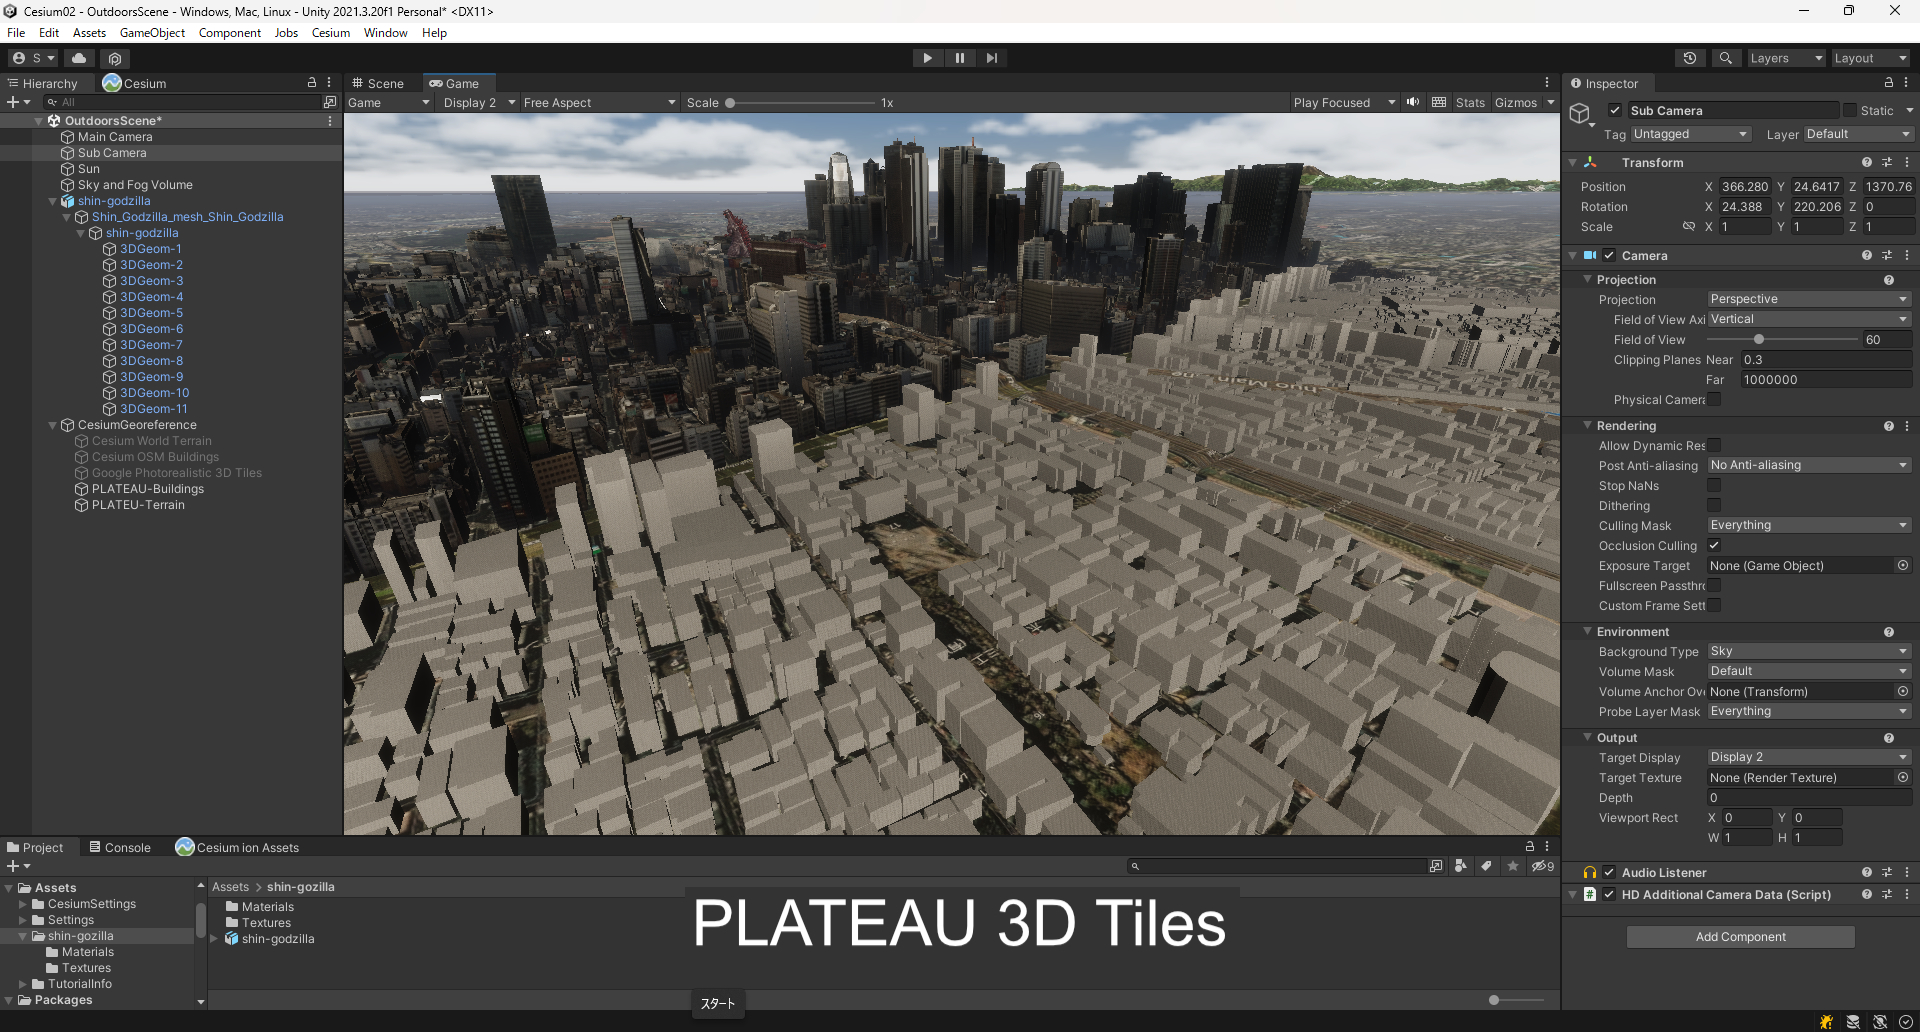Collapse the CesiumGeoreference tree node
The image size is (1920, 1032).
click(53, 425)
